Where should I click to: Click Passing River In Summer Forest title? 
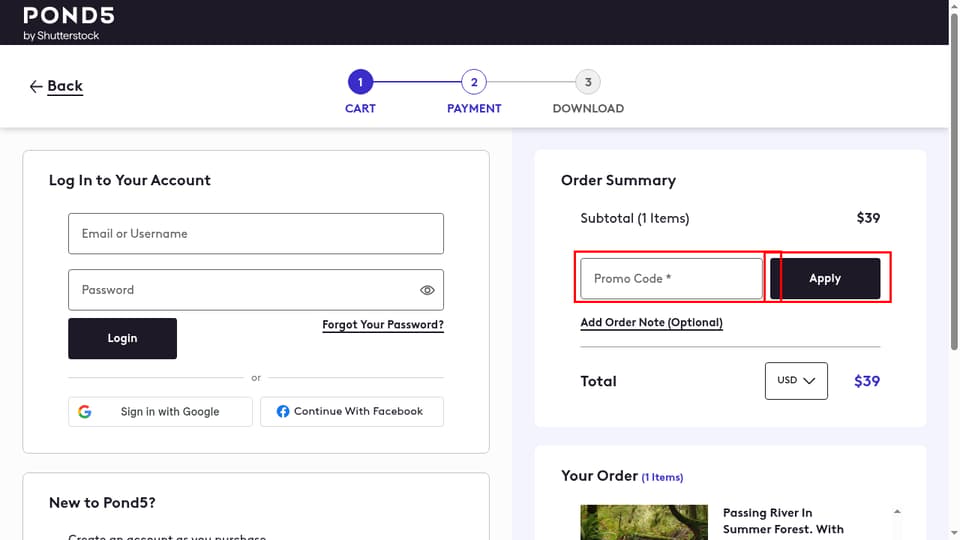[x=783, y=521]
